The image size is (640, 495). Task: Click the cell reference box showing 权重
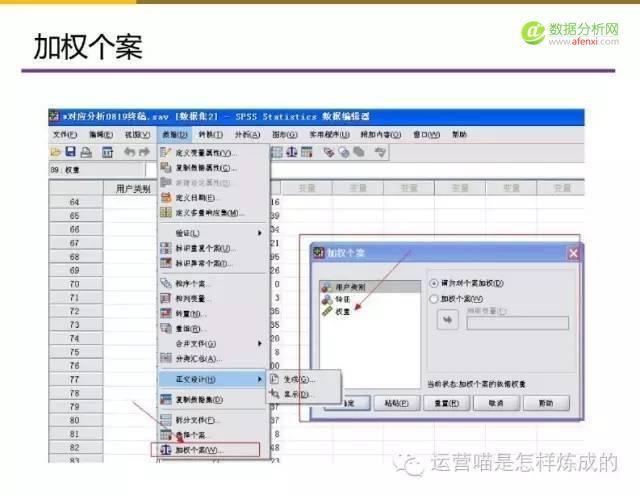(97, 170)
